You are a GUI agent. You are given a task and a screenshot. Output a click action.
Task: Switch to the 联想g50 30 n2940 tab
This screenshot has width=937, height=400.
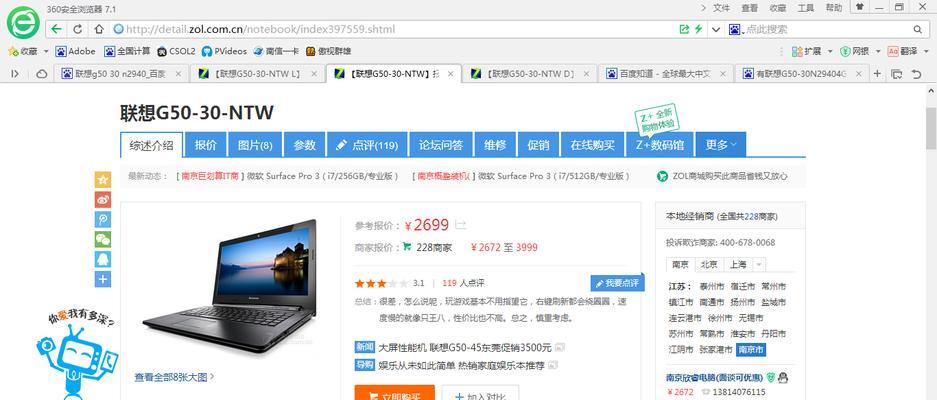tap(120, 74)
